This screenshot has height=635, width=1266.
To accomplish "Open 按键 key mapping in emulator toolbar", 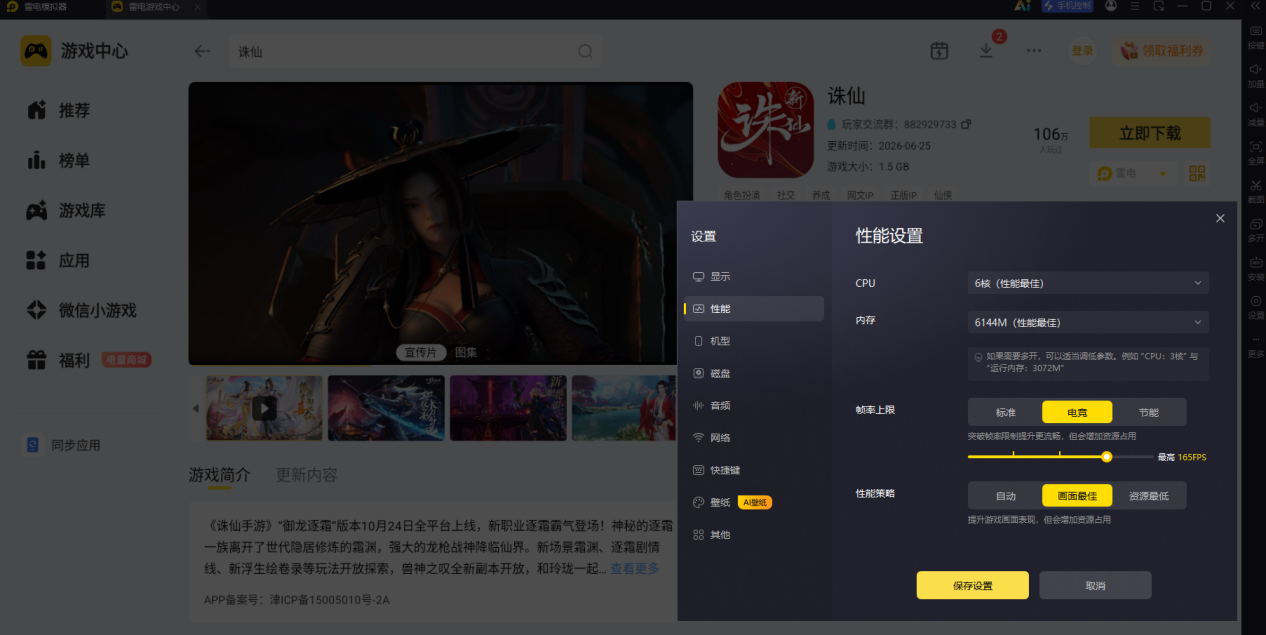I will [1256, 38].
